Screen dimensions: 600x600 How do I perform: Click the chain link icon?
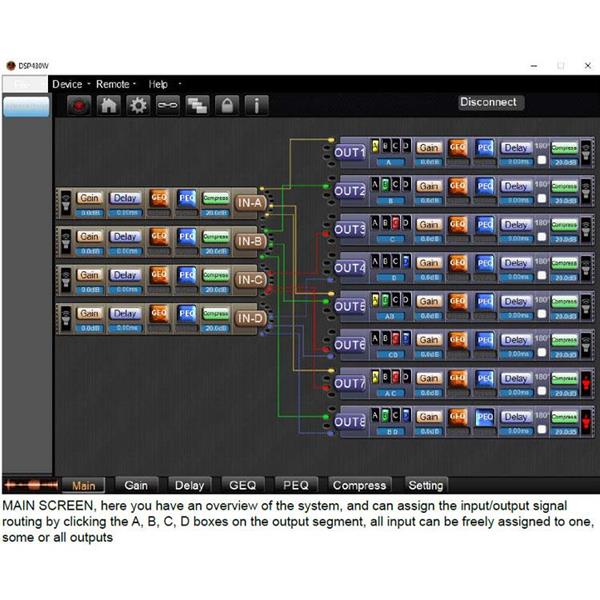click(166, 104)
